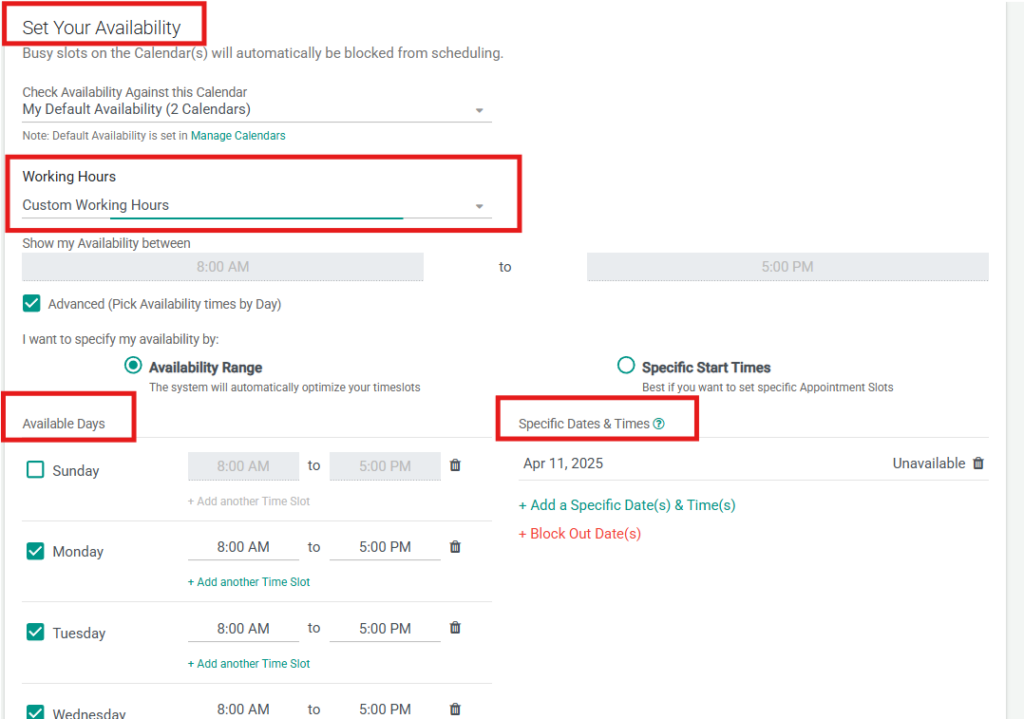Click Tuesday's 5:00 PM end time field
The image size is (1024, 719).
385,629
